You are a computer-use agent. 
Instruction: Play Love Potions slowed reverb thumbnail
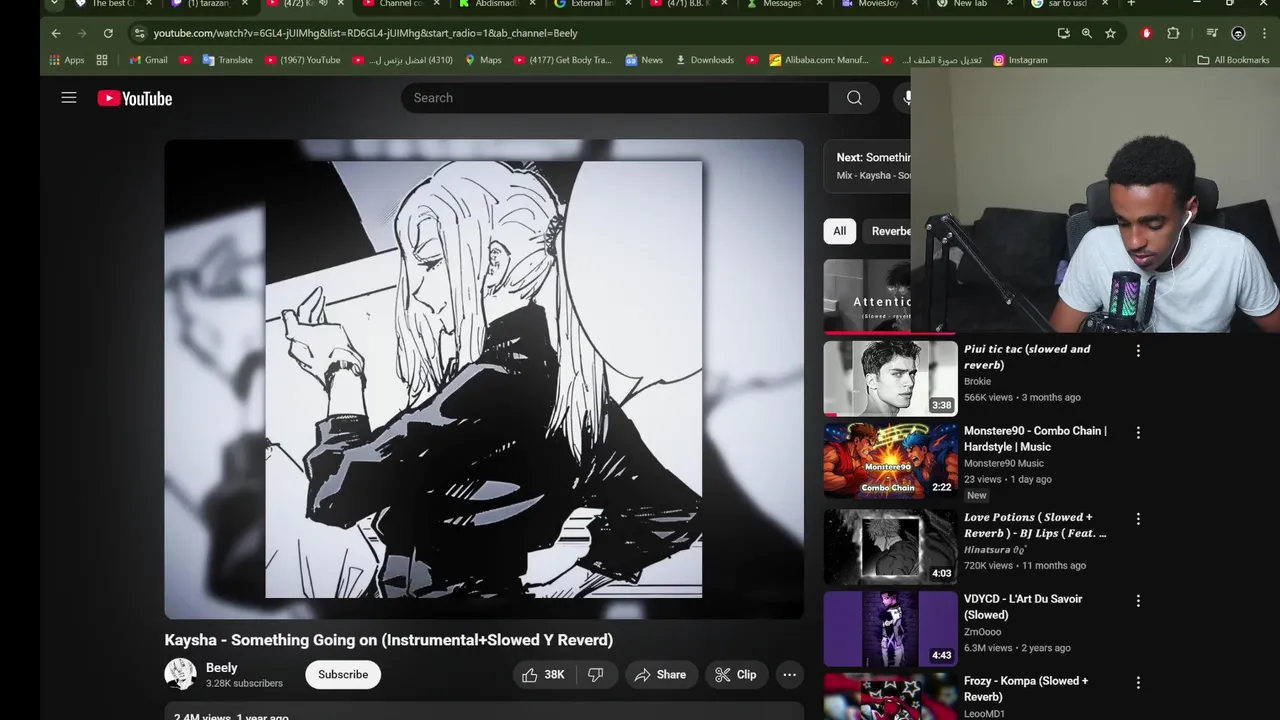click(x=890, y=546)
